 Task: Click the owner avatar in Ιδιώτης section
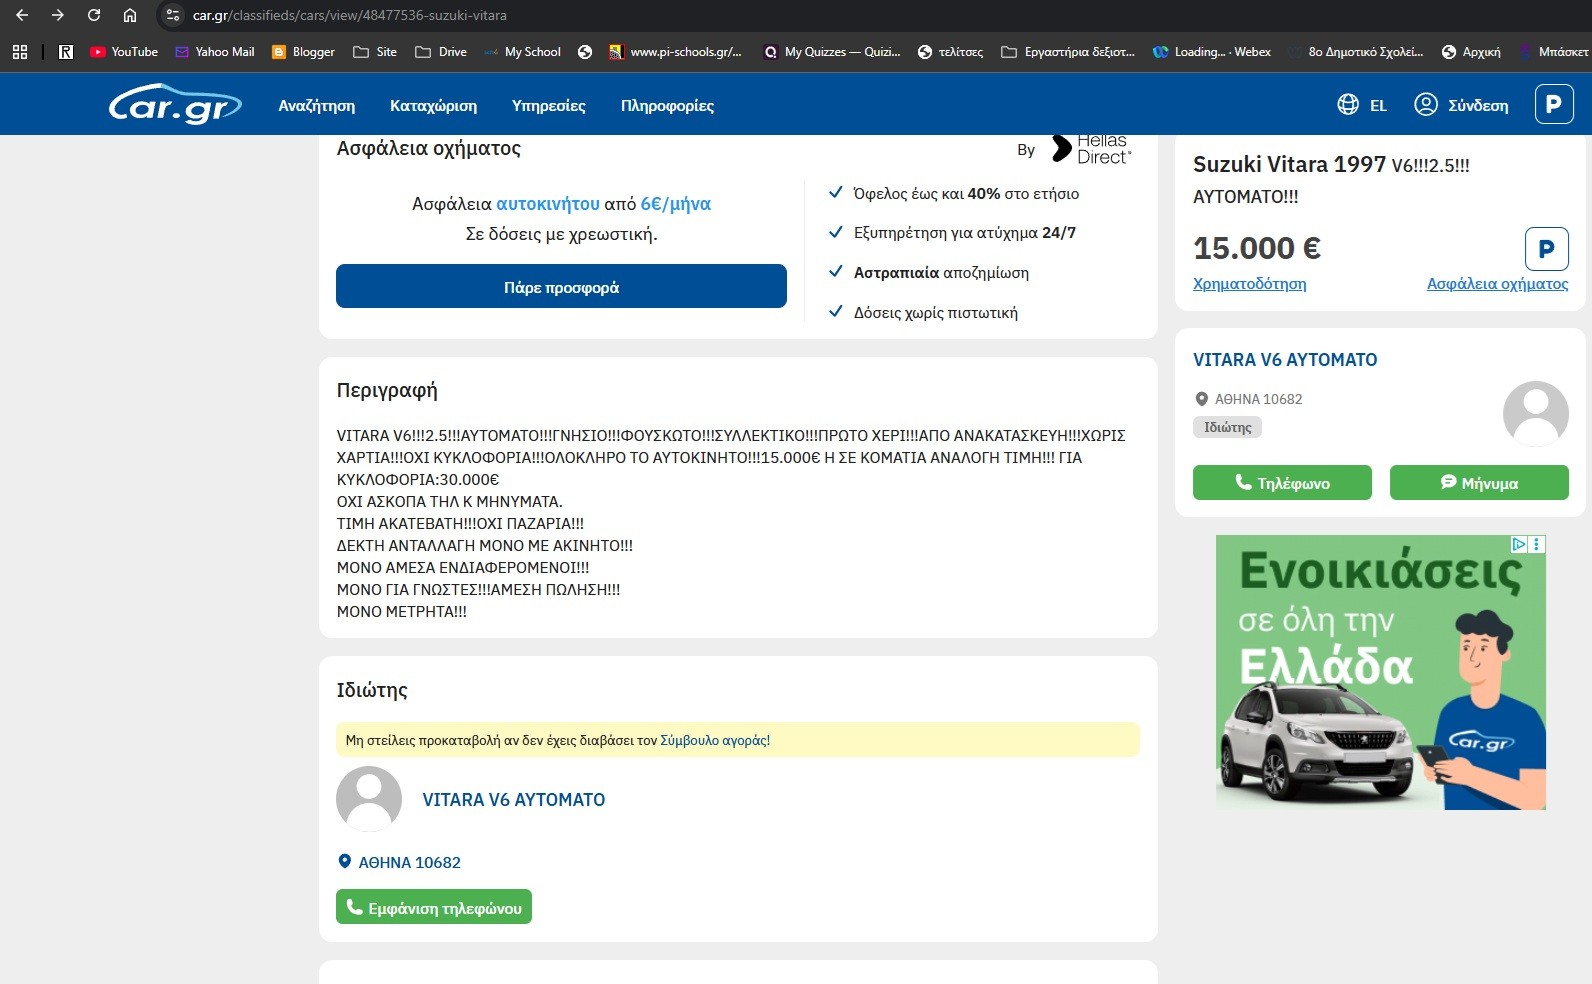(369, 799)
